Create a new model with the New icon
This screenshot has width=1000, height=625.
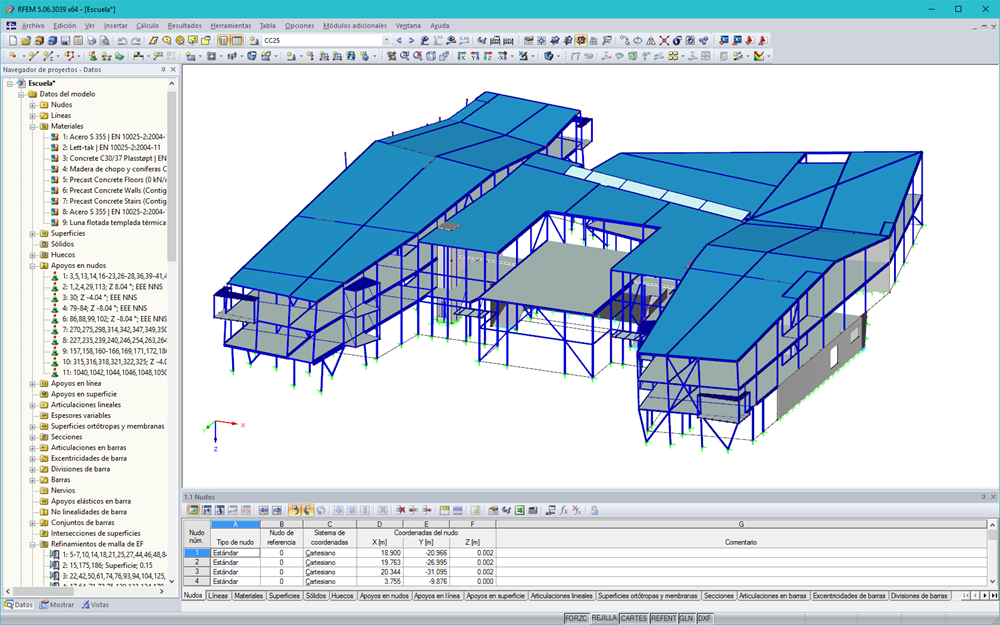14,41
